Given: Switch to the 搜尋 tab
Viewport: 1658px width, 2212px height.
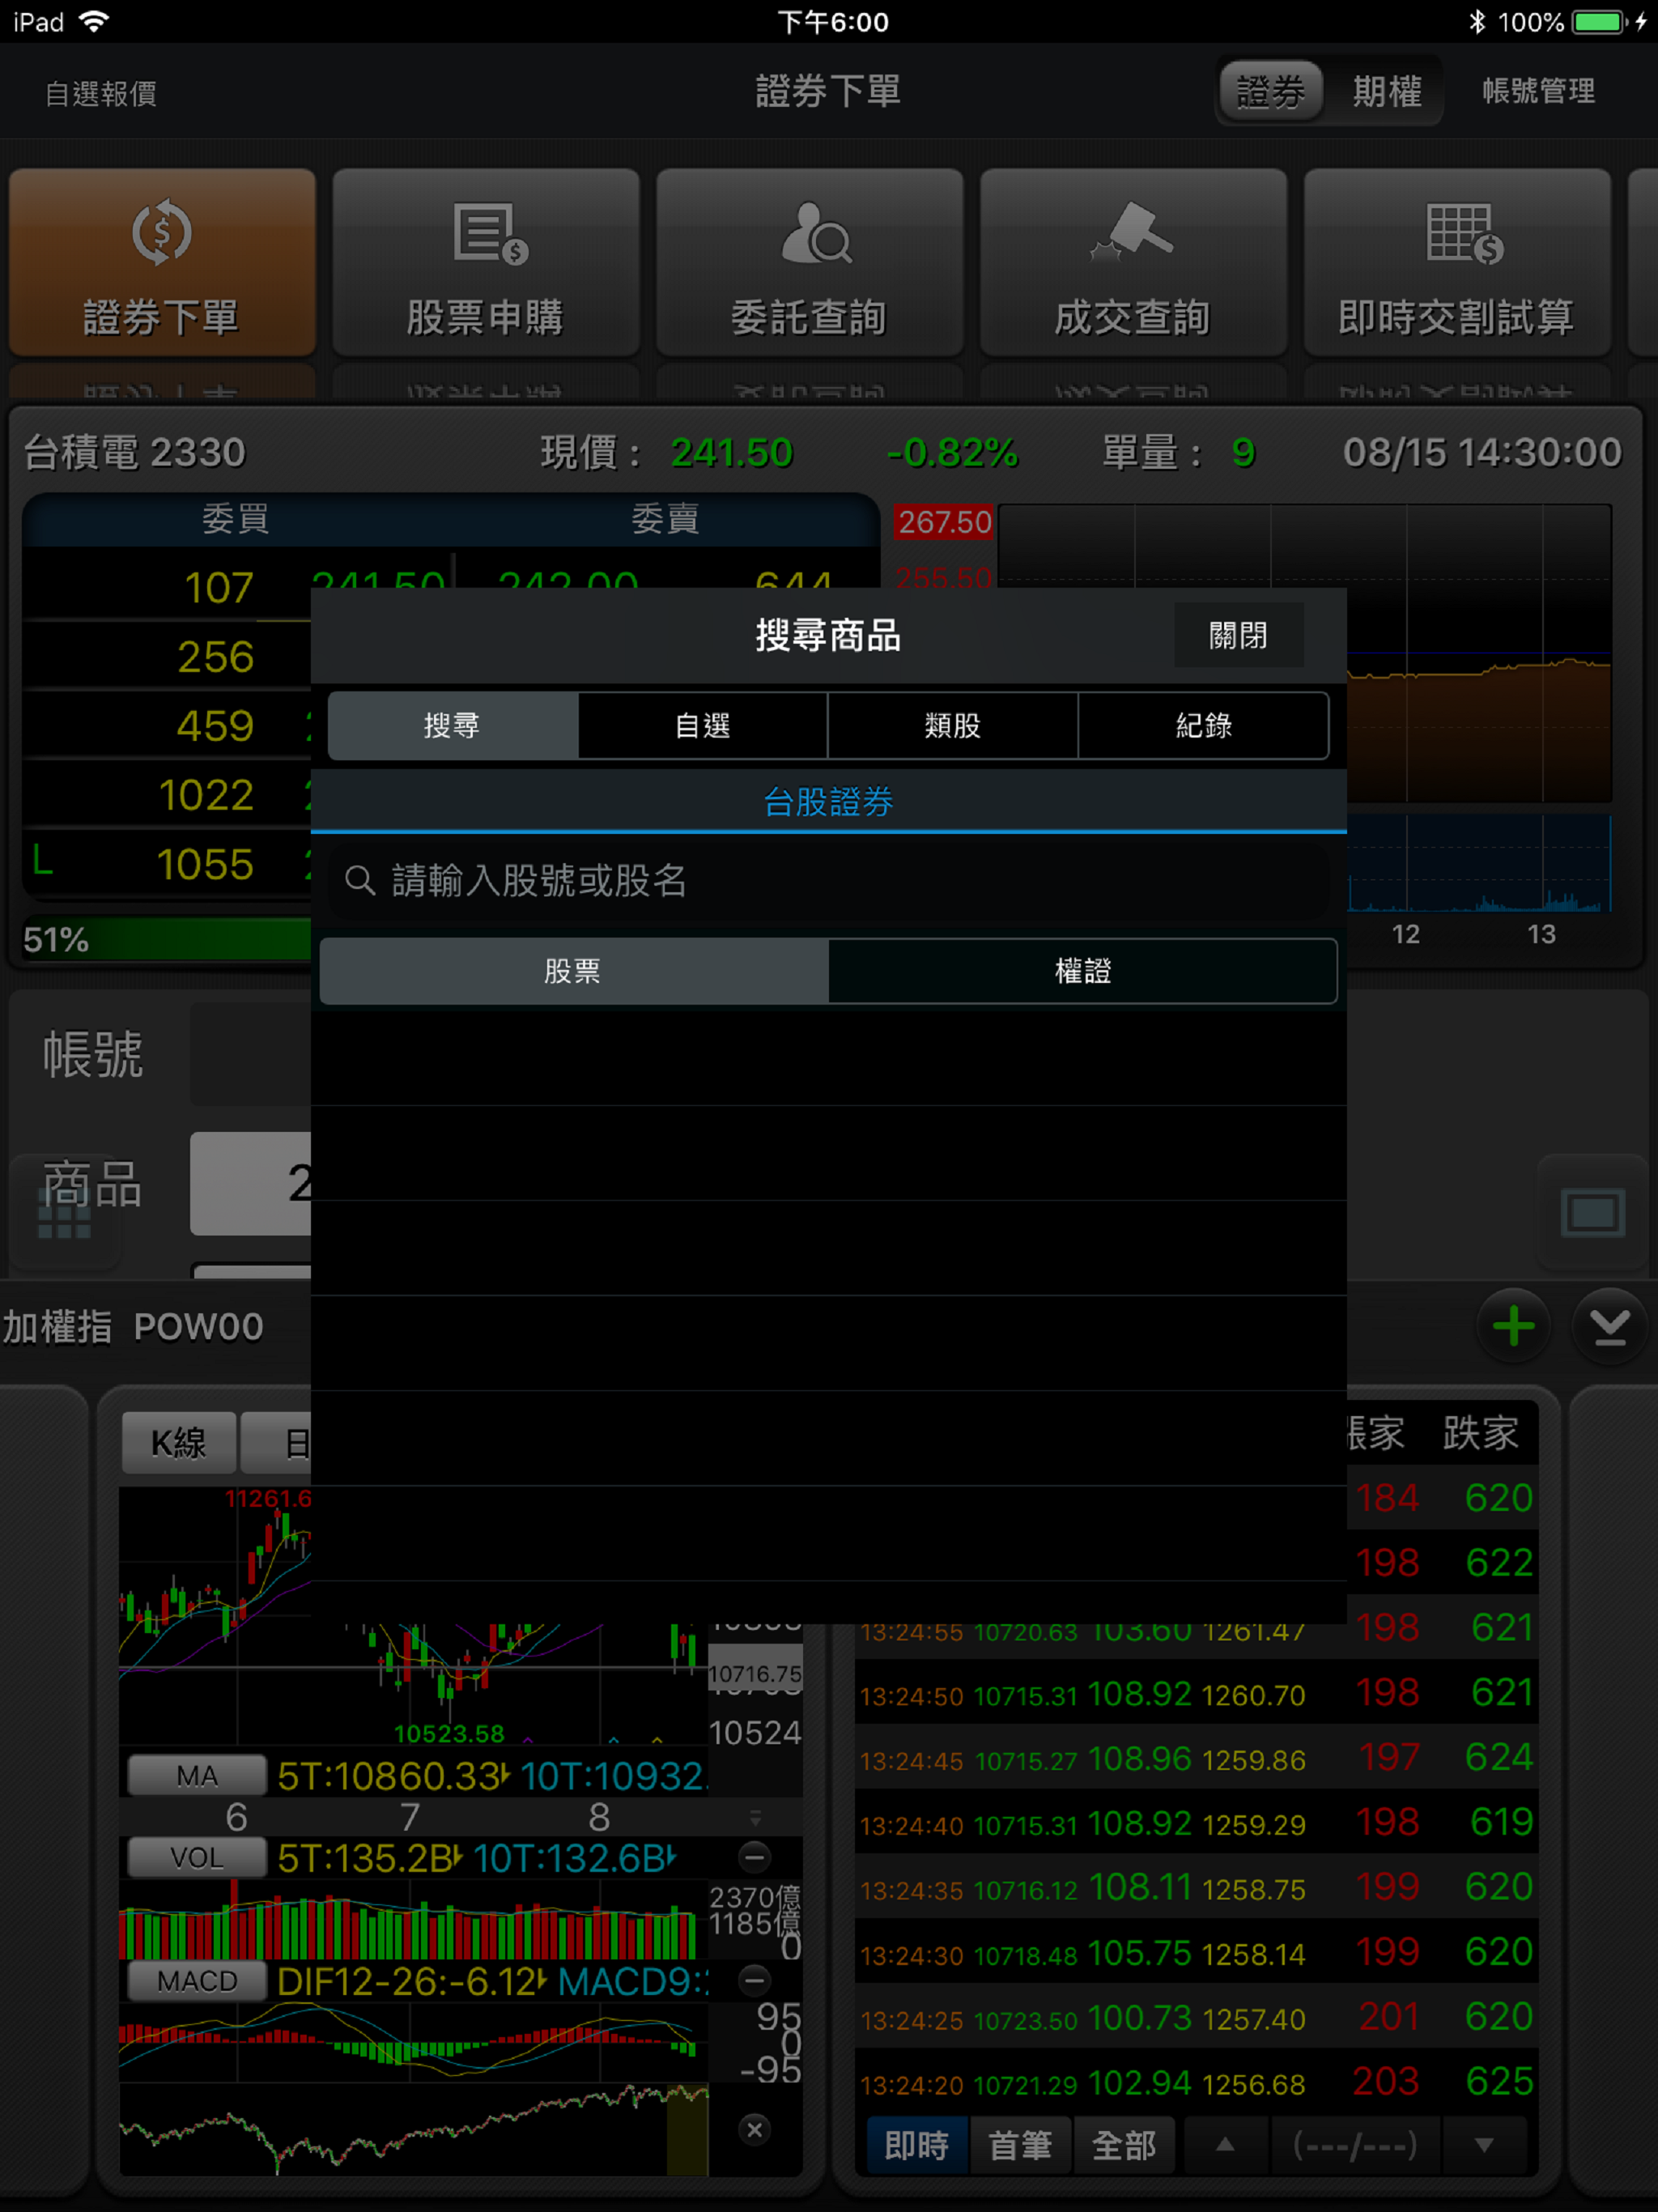Looking at the screenshot, I should coord(453,725).
